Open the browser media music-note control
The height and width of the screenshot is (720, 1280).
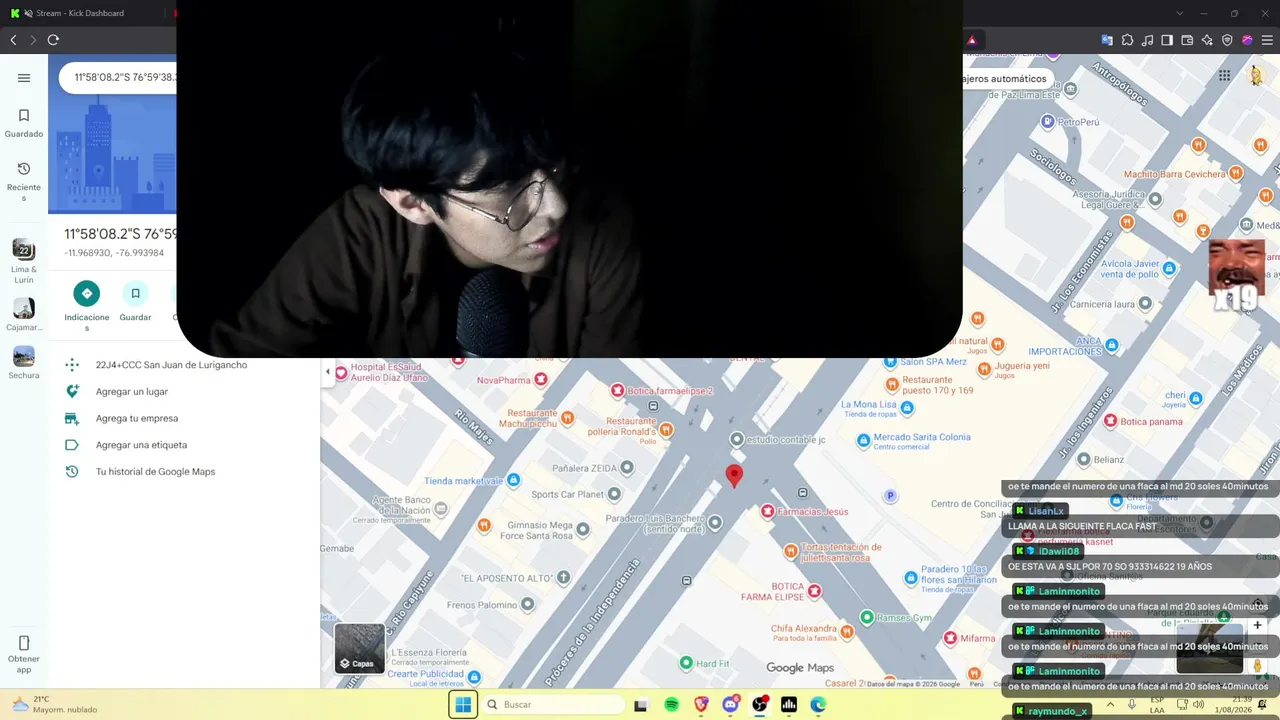pos(1147,40)
